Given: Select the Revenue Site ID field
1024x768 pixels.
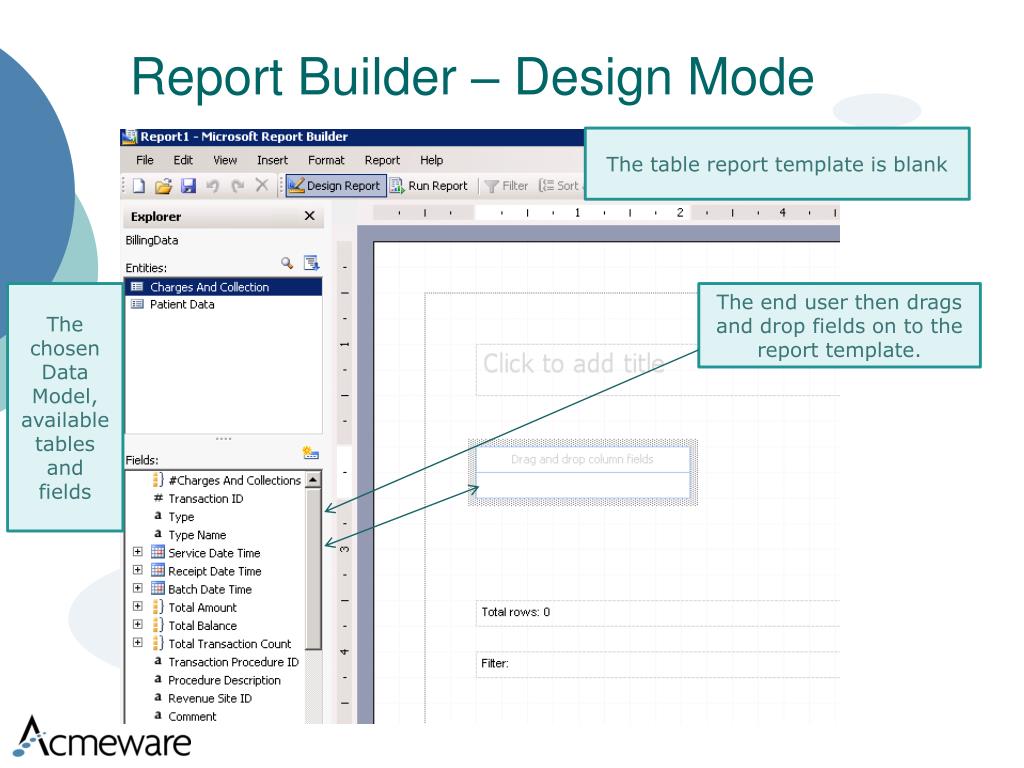Looking at the screenshot, I should pyautogui.click(x=210, y=699).
